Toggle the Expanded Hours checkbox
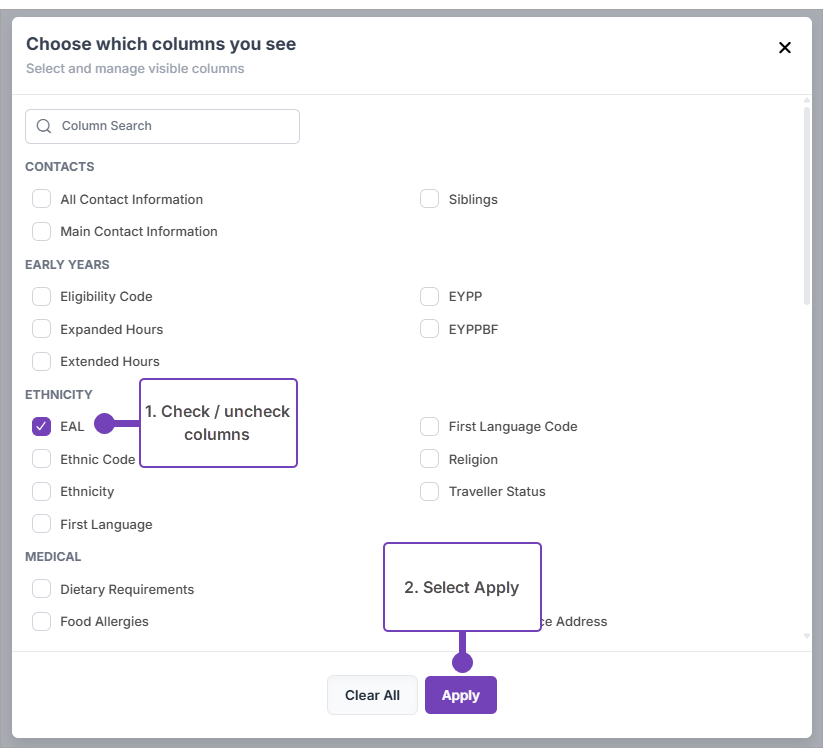 tap(41, 329)
